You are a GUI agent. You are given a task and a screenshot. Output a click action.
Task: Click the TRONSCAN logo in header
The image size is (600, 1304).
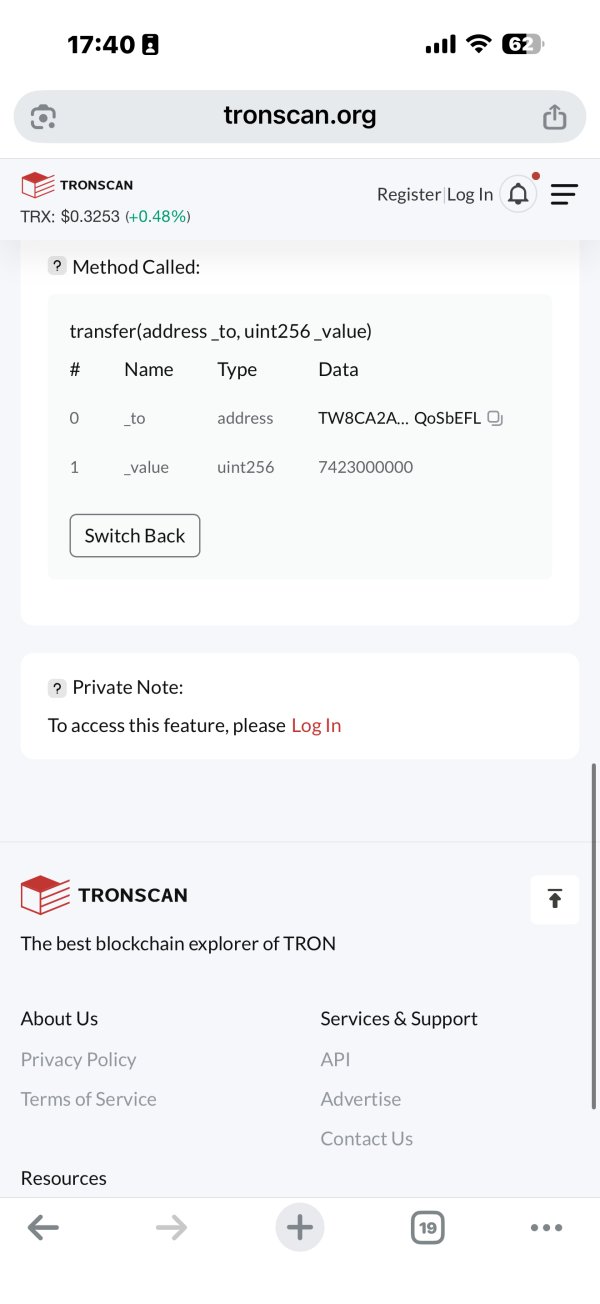click(77, 185)
